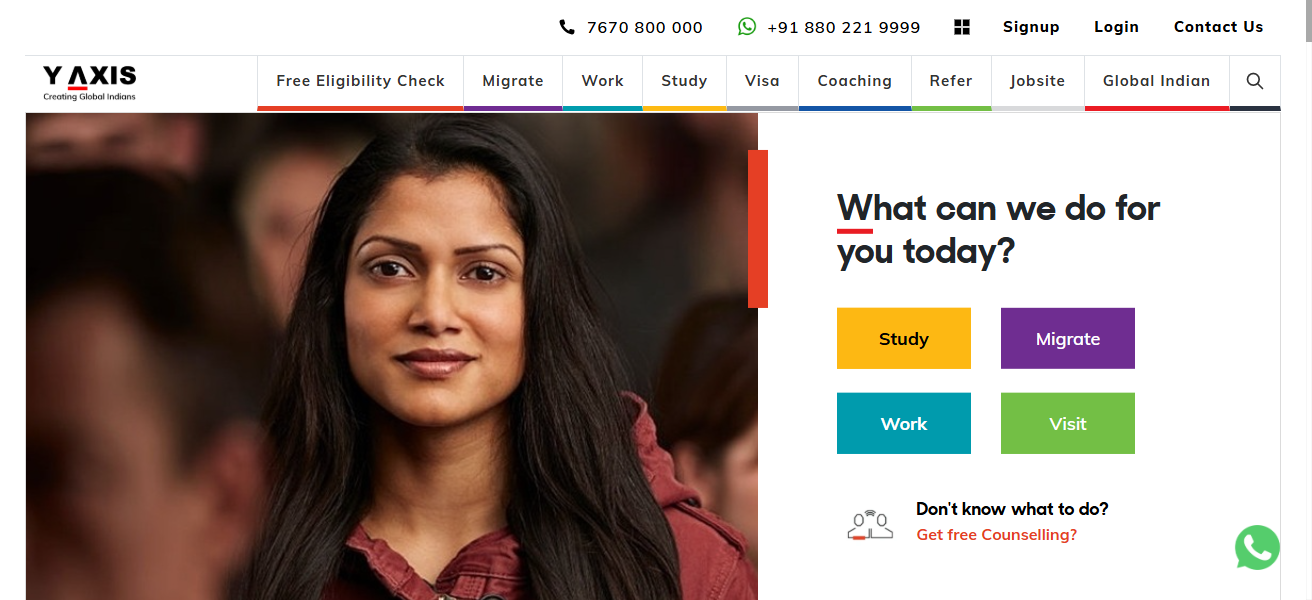
Task: Open the four-square grid apps icon
Action: pos(962,27)
